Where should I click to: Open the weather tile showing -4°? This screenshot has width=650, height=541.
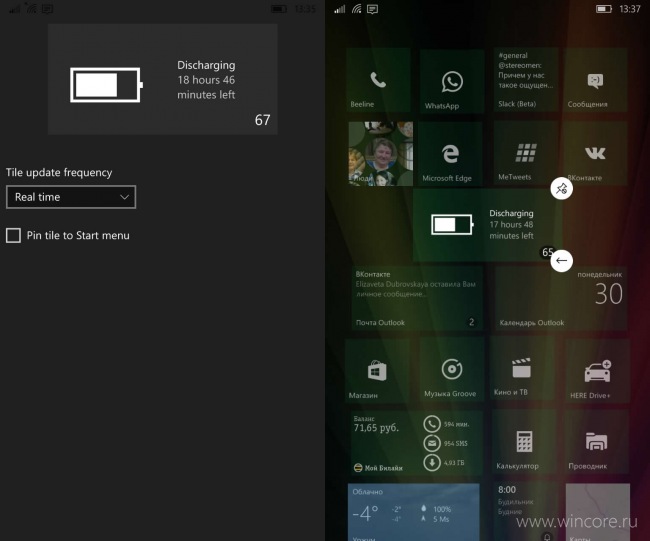click(414, 512)
